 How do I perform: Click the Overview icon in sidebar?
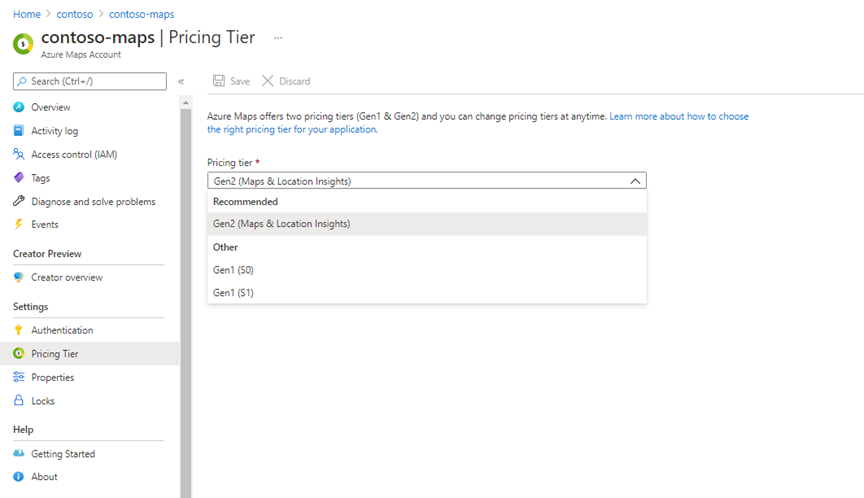(18, 107)
